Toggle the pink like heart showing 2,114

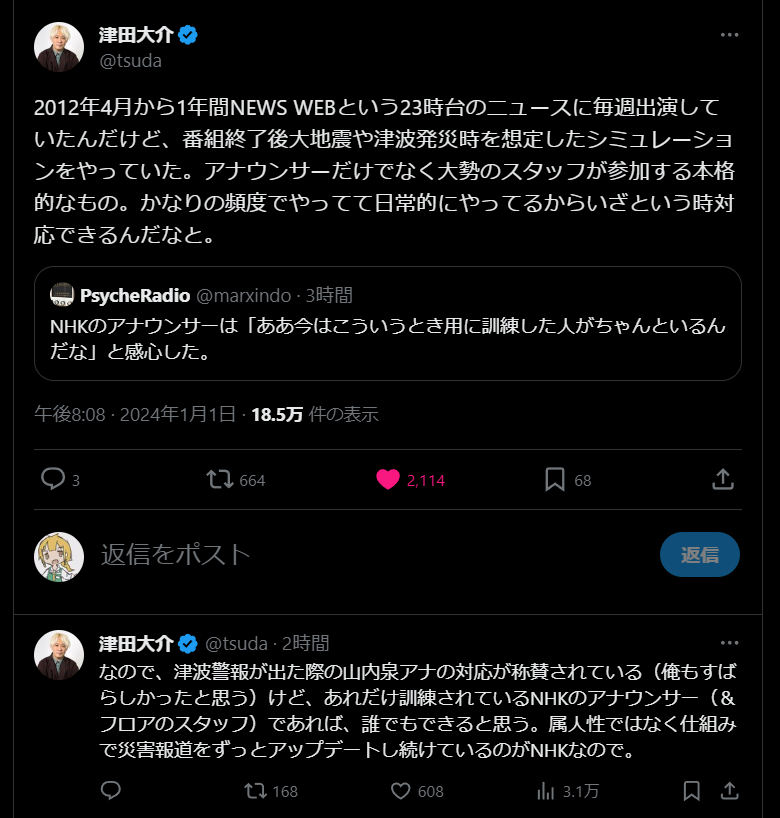(x=388, y=480)
